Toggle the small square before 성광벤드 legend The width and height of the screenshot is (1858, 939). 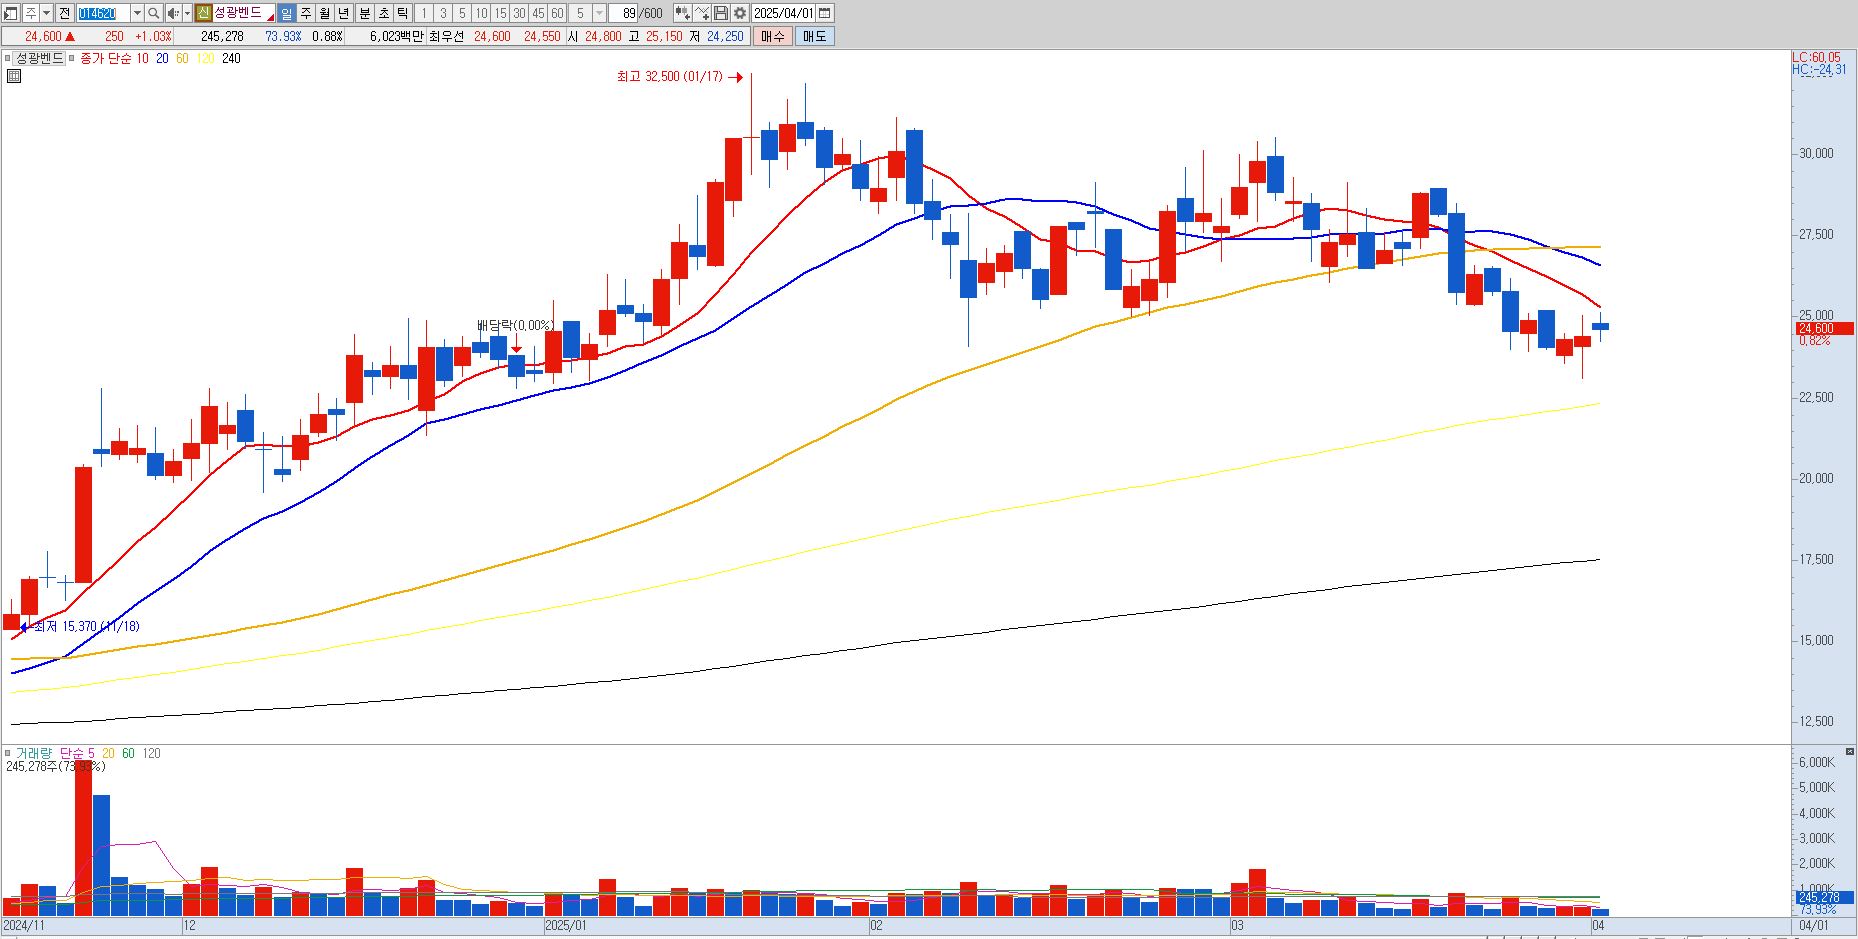(x=8, y=58)
